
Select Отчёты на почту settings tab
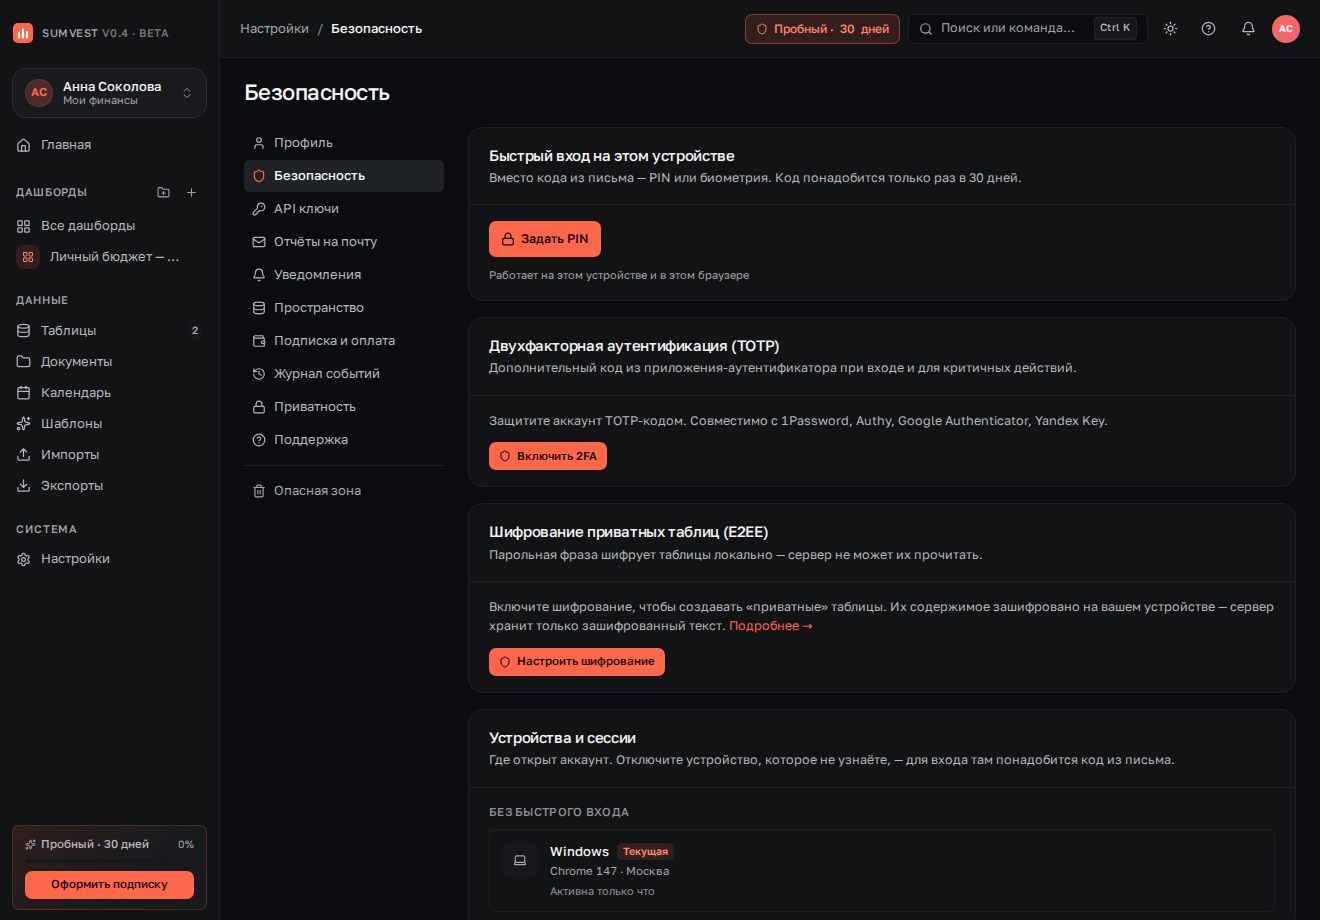click(344, 242)
